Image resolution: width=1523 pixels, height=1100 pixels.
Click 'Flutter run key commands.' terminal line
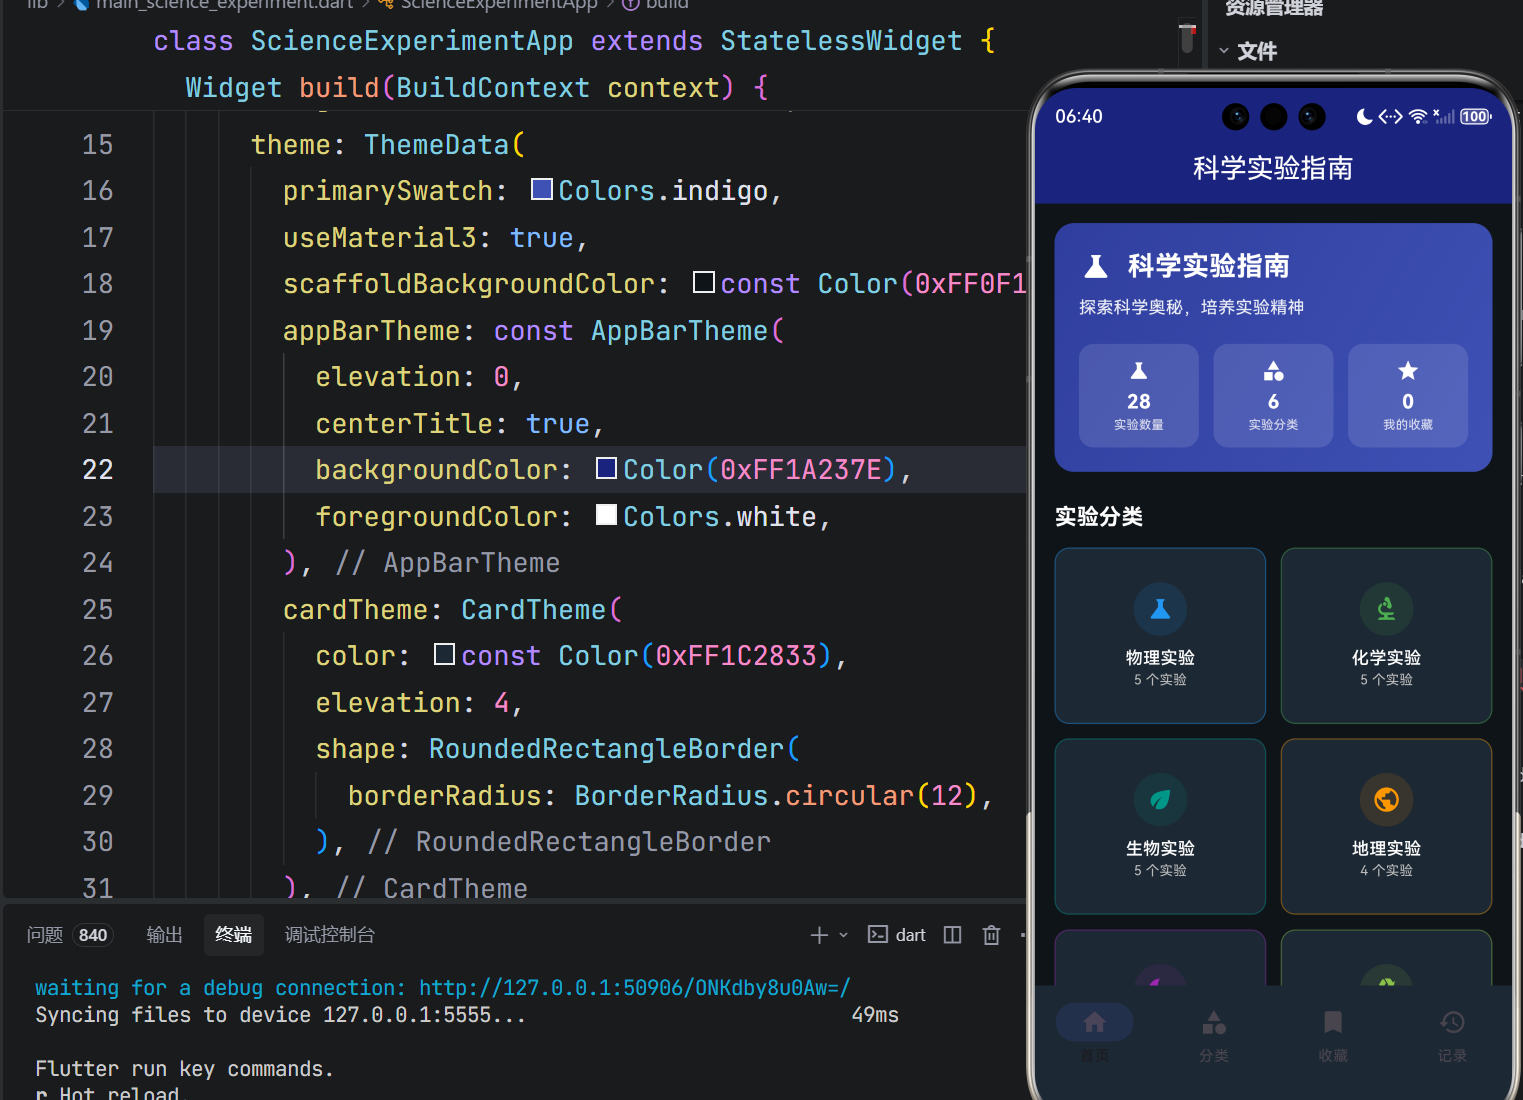pyautogui.click(x=185, y=1069)
